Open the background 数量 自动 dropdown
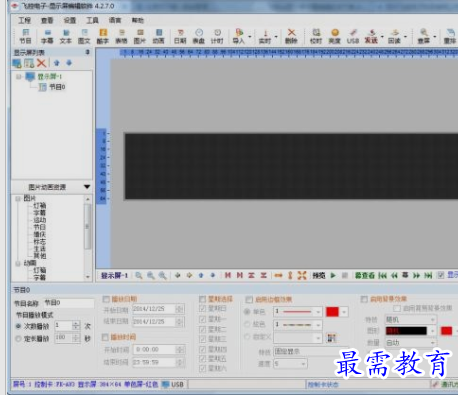The image size is (458, 395). click(433, 343)
